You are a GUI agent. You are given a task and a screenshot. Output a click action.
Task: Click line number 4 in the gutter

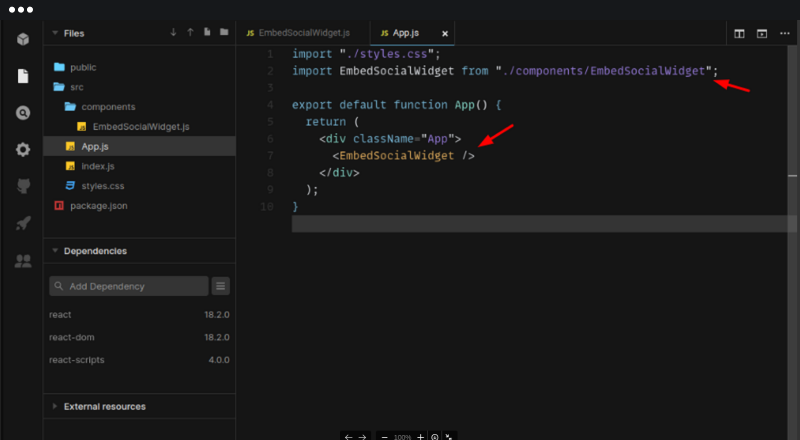click(x=270, y=105)
